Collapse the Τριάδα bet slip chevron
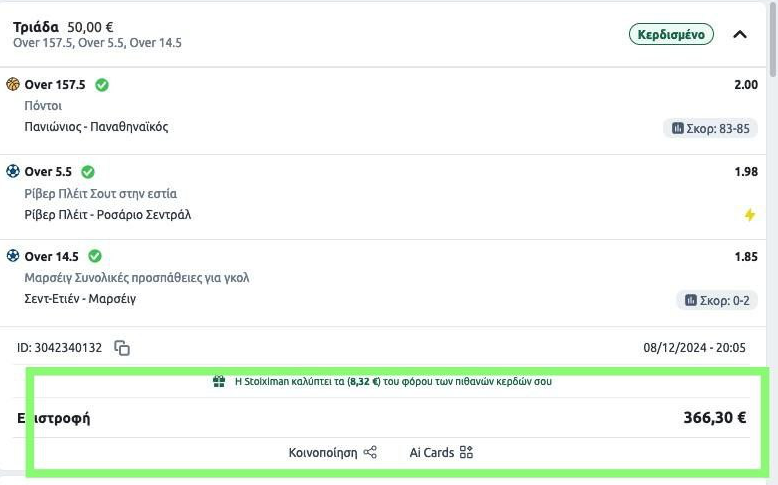This screenshot has height=485, width=778. tap(740, 34)
